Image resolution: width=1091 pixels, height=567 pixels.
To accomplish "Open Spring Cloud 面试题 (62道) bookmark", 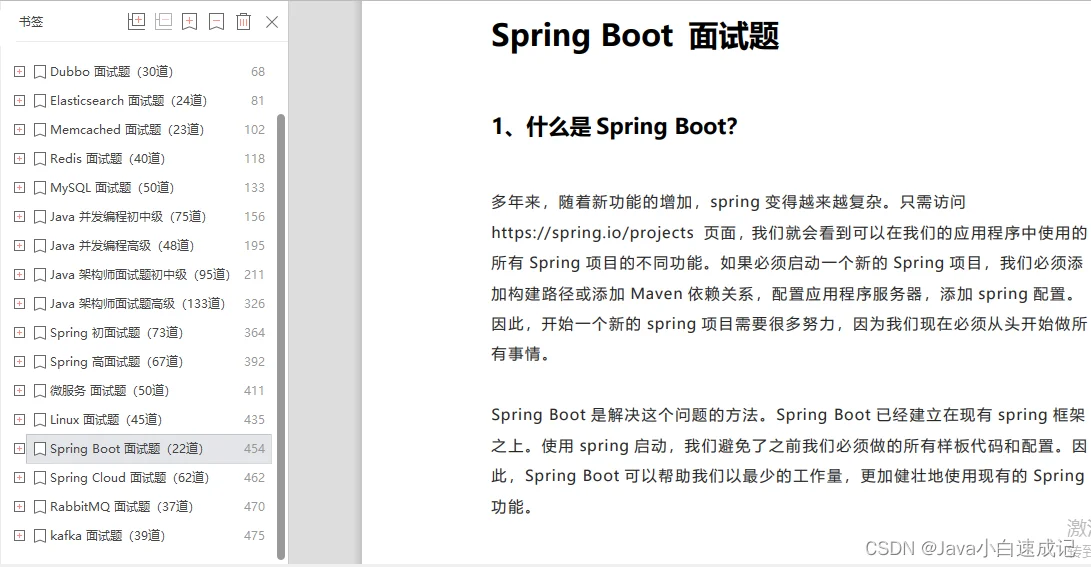I will pyautogui.click(x=129, y=478).
